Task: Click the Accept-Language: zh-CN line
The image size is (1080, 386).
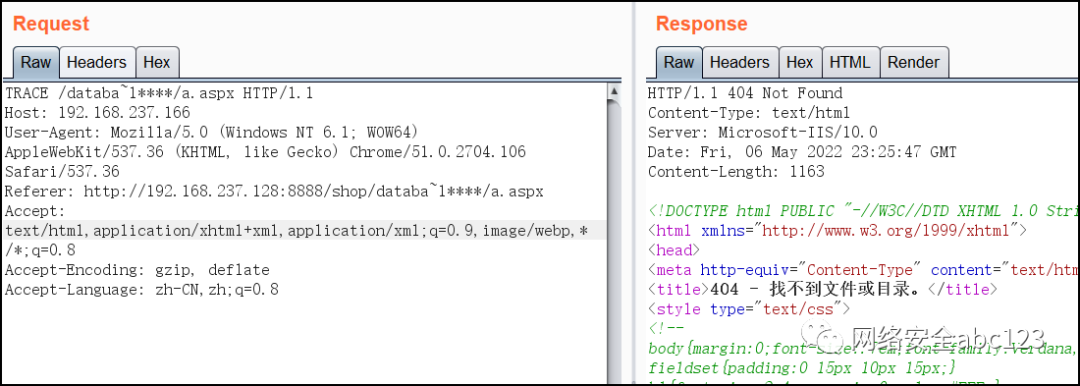Action: tap(142, 290)
